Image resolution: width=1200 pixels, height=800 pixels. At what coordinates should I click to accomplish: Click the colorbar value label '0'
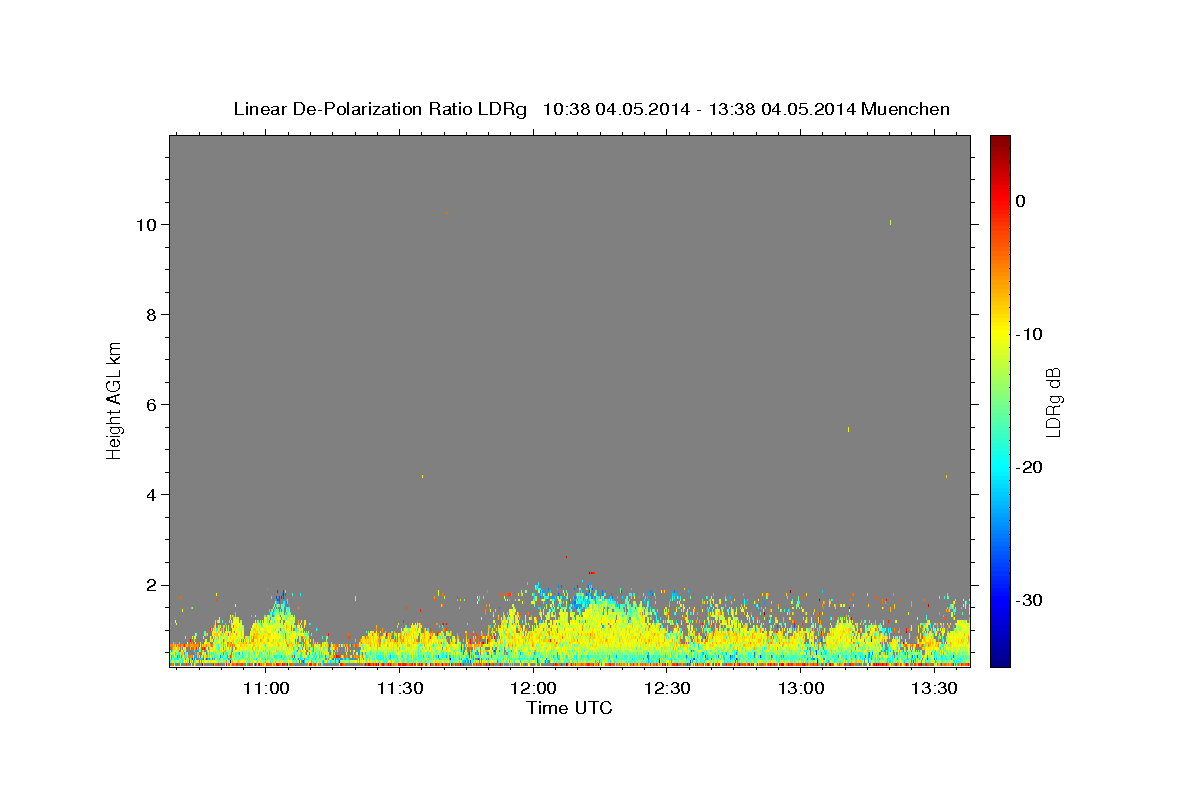(x=1020, y=201)
